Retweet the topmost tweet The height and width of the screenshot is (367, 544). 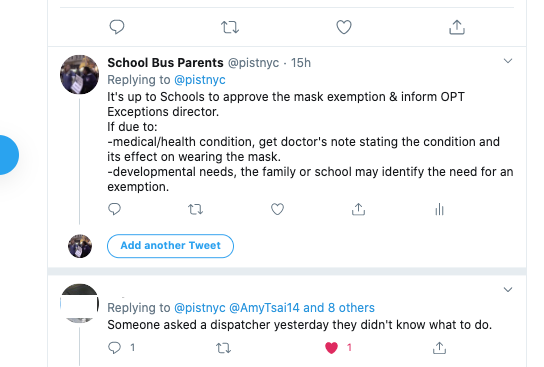230,27
